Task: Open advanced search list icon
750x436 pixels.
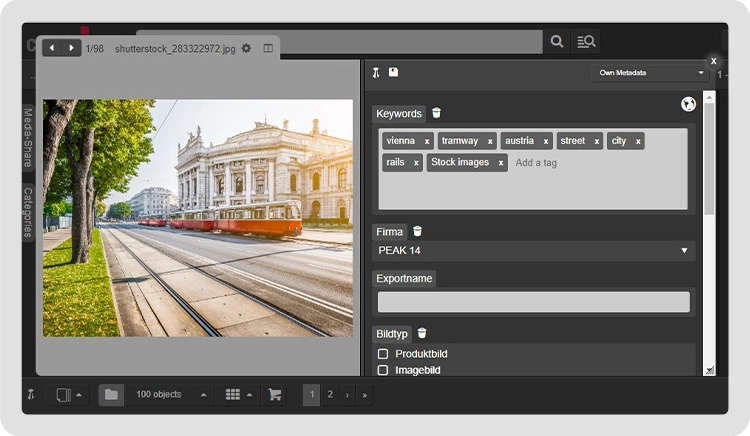Action: [x=585, y=41]
